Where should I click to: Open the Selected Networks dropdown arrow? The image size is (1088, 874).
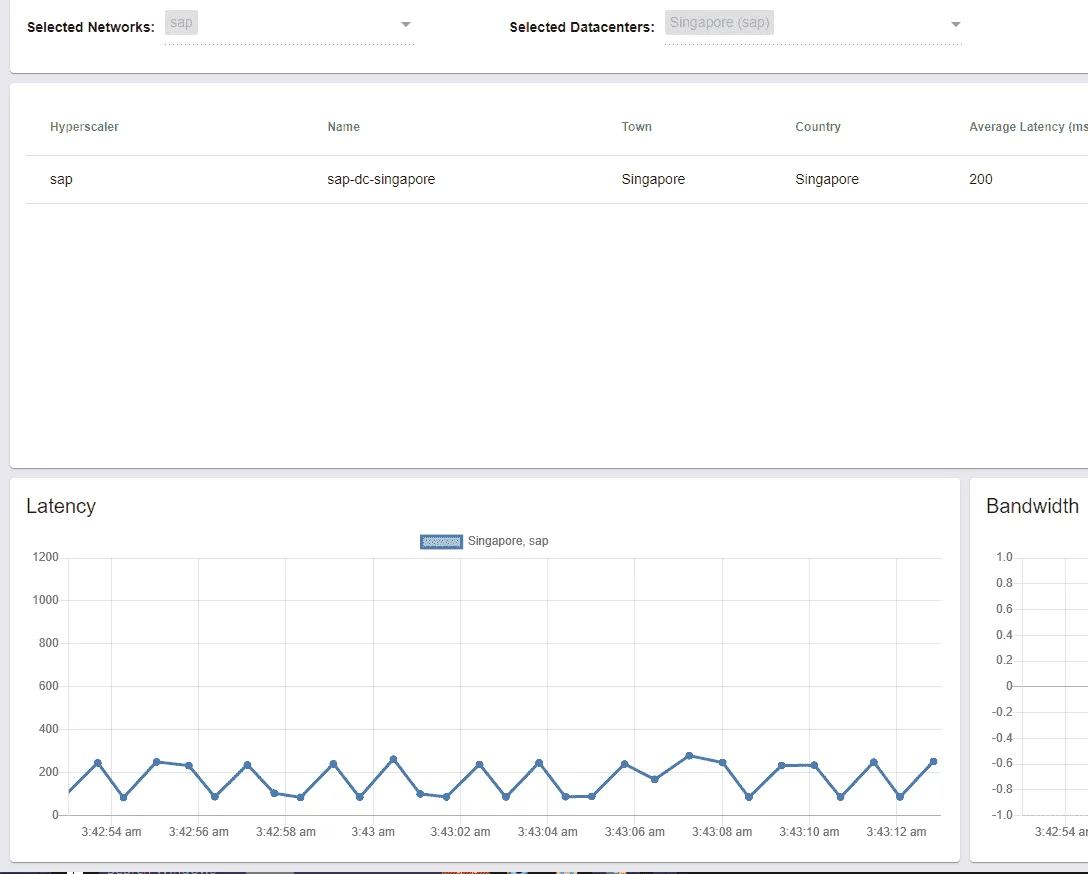coord(406,24)
